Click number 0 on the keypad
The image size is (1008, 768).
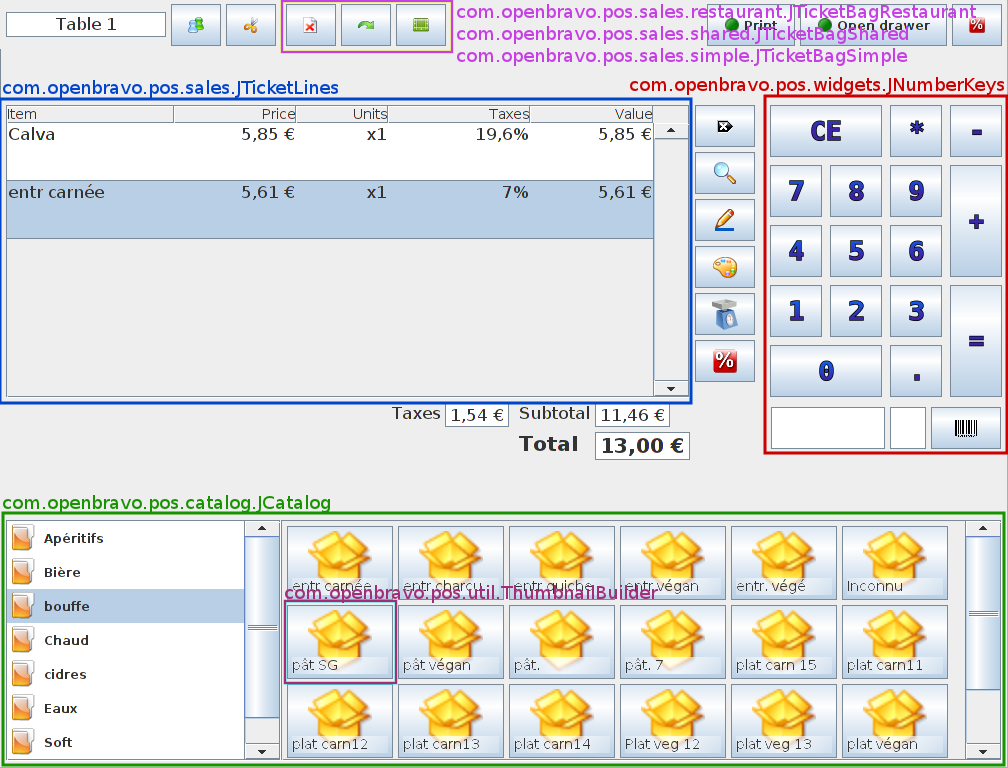tap(826, 371)
